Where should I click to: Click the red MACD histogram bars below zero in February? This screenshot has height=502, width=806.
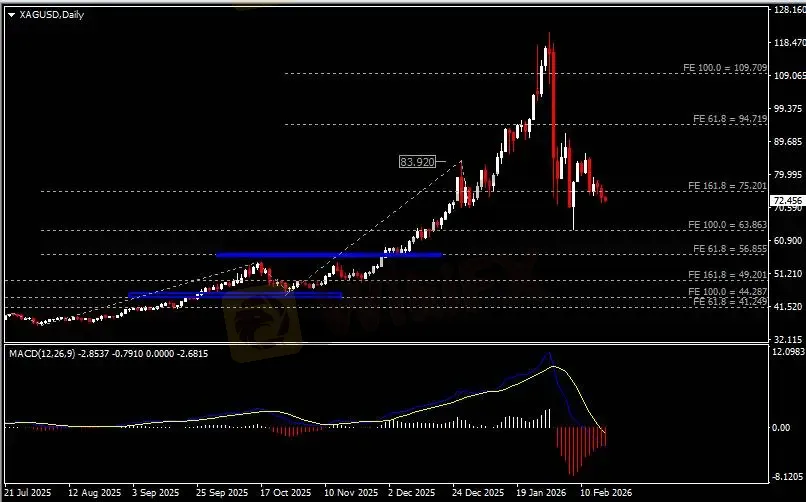[581, 450]
